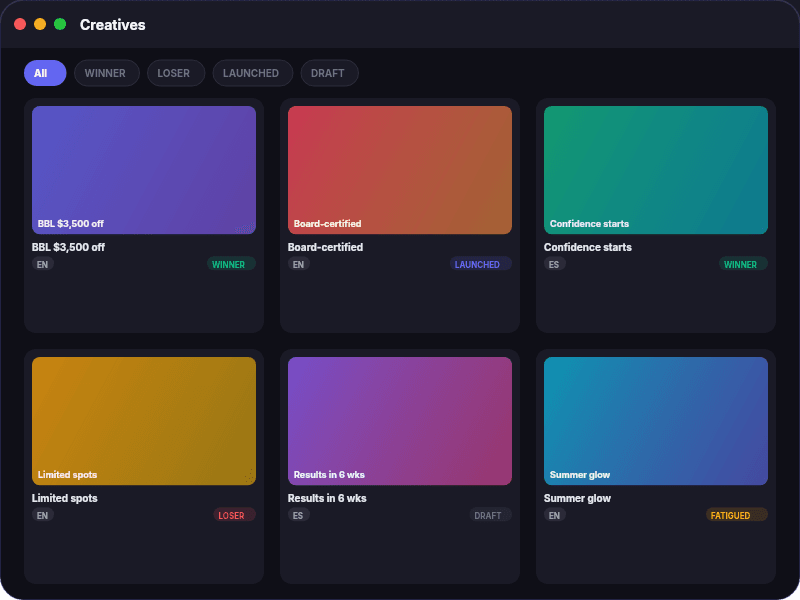Open the Board-certified creative thumbnail

(399, 170)
